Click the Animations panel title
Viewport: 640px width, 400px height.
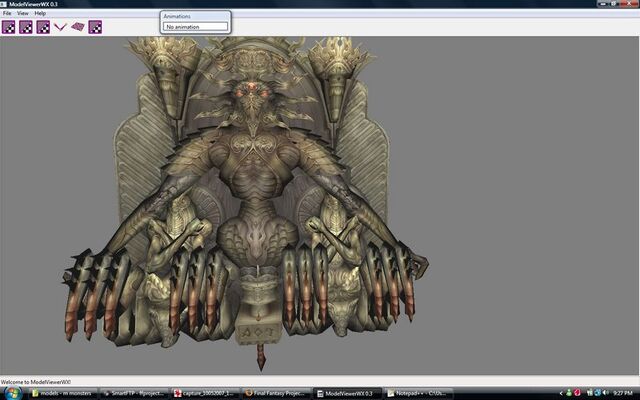coord(177,16)
